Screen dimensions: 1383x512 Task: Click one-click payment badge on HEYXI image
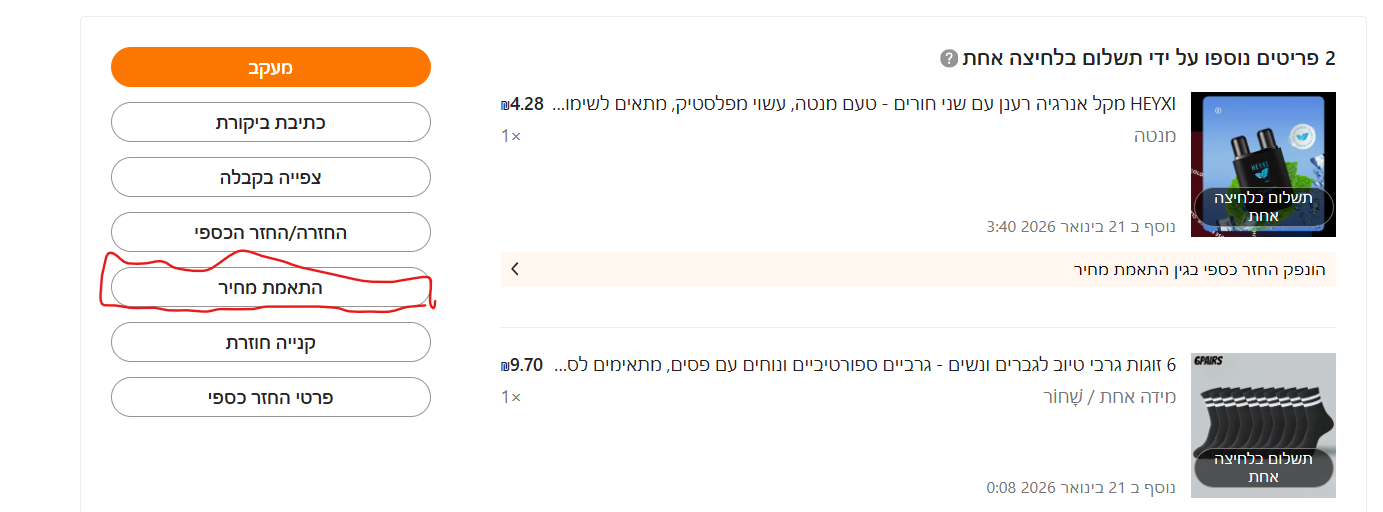click(x=1263, y=208)
